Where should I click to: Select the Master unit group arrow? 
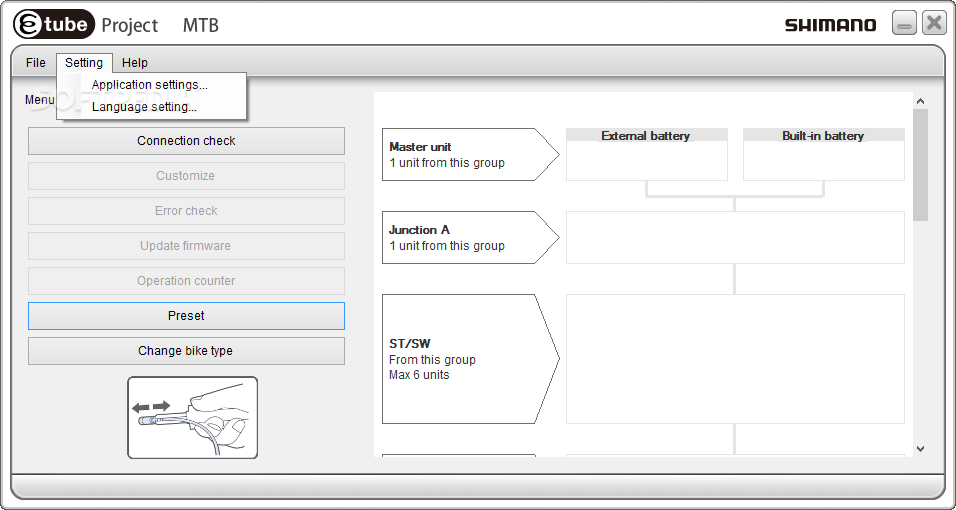[x=470, y=154]
